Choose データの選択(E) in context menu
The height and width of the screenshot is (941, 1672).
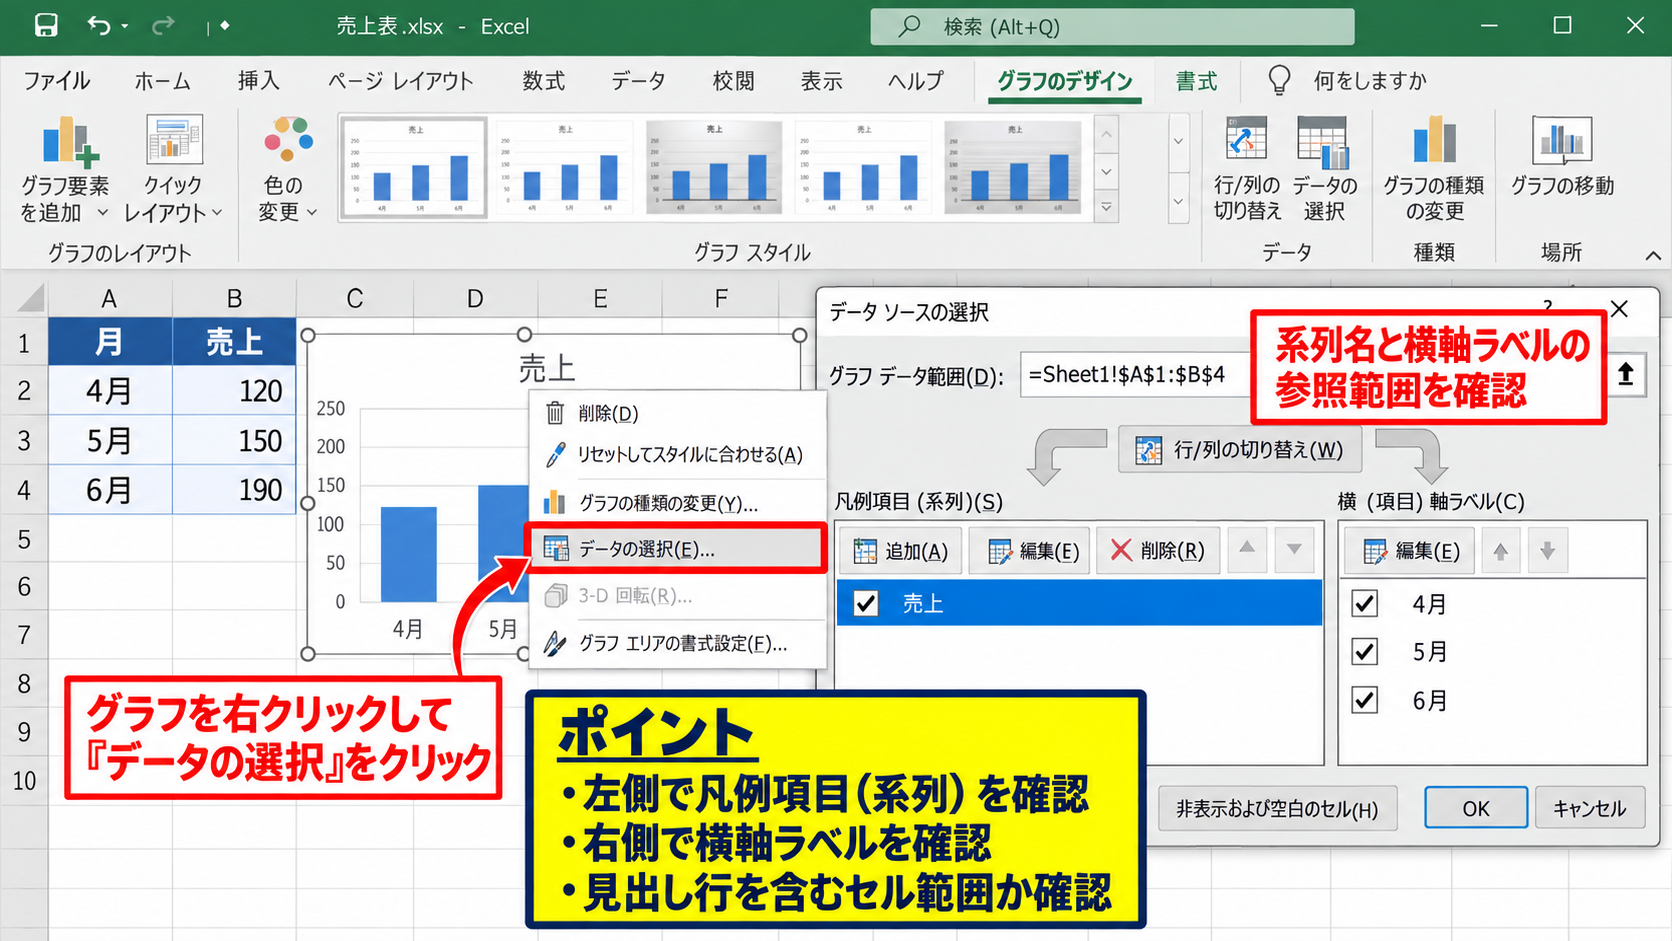(677, 548)
